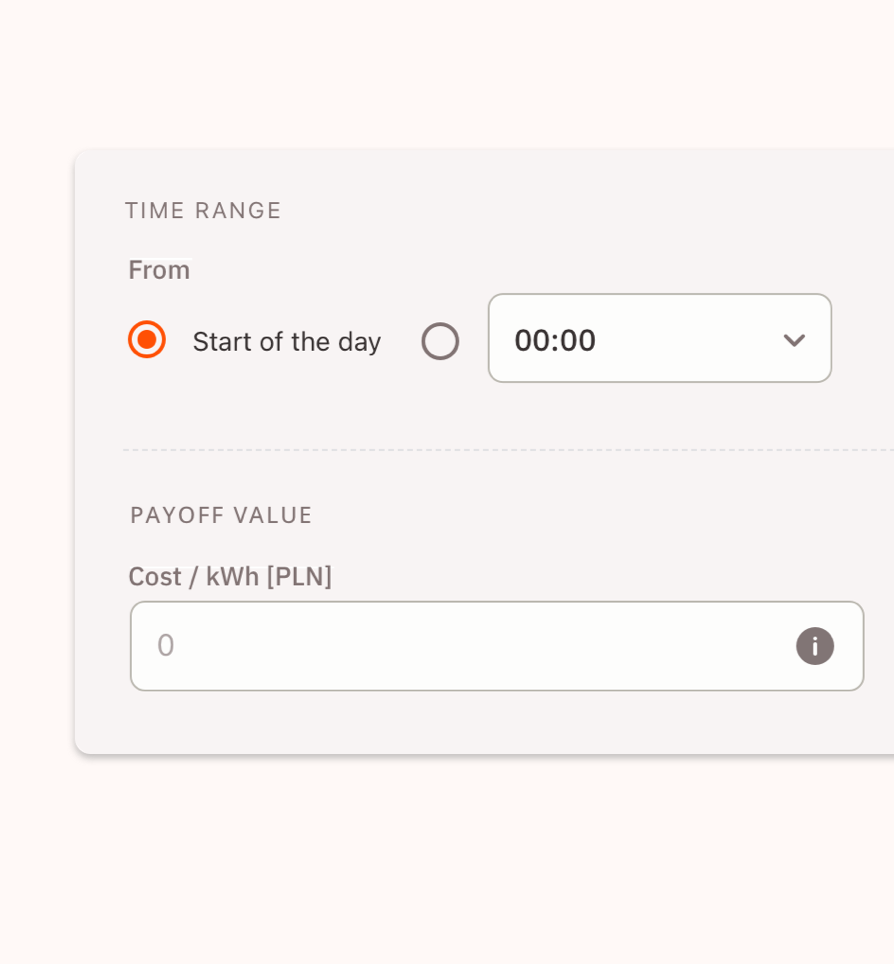Click the orange dot of the selected radio
Viewport: 894px width, 964px height.
click(147, 340)
